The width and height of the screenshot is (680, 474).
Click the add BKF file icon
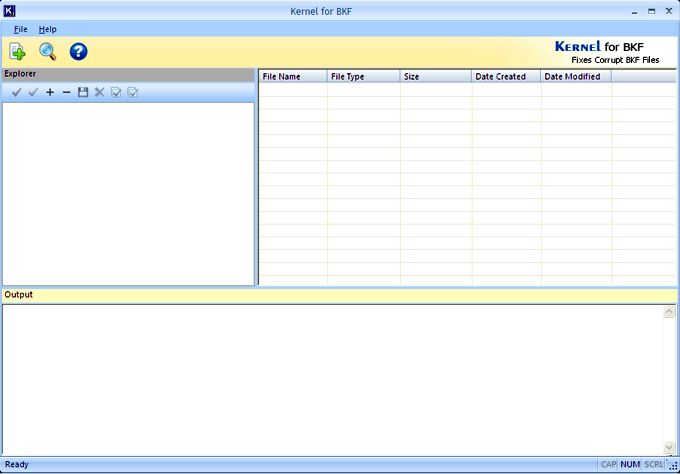(18, 52)
